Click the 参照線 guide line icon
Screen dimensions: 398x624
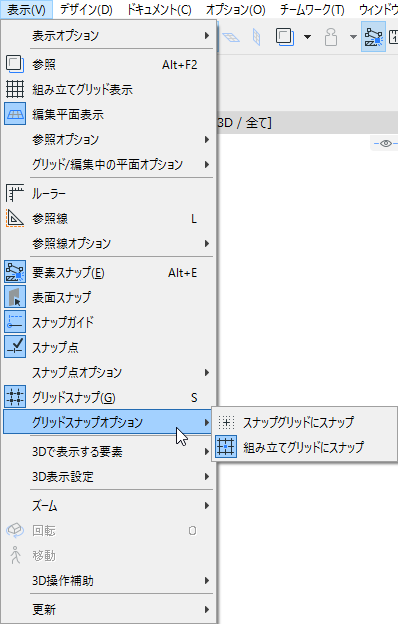click(x=15, y=218)
